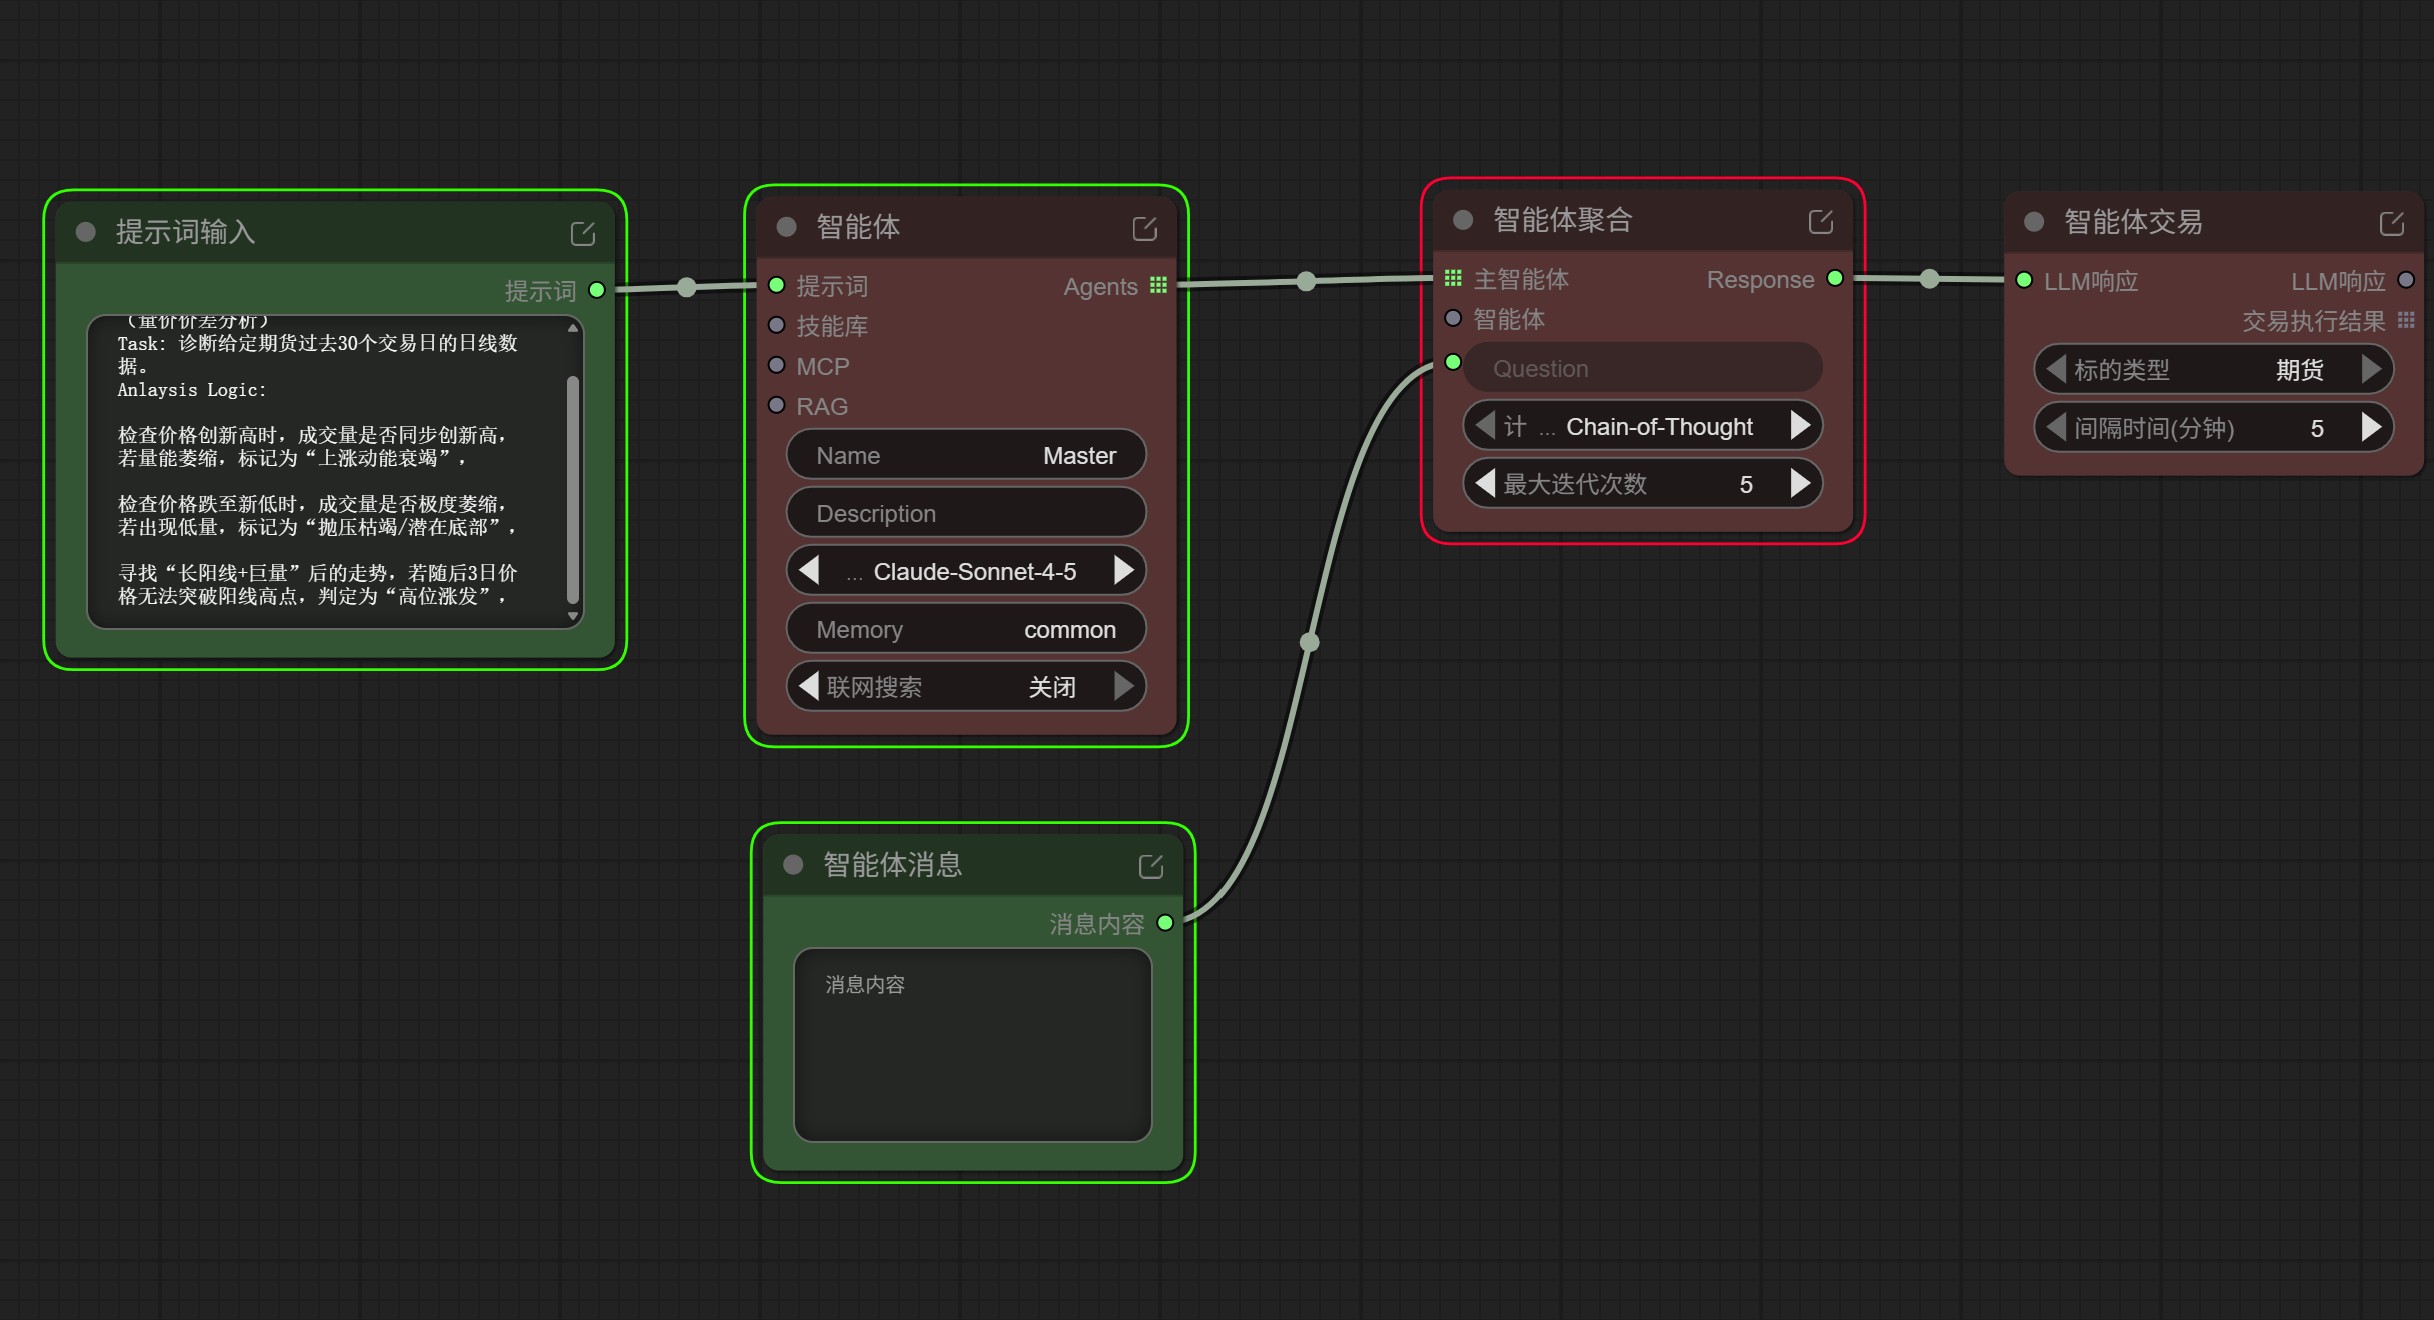Click next arrow on 标的类型 期货 selector
Viewport: 2434px width, 1320px height.
coord(2371,369)
